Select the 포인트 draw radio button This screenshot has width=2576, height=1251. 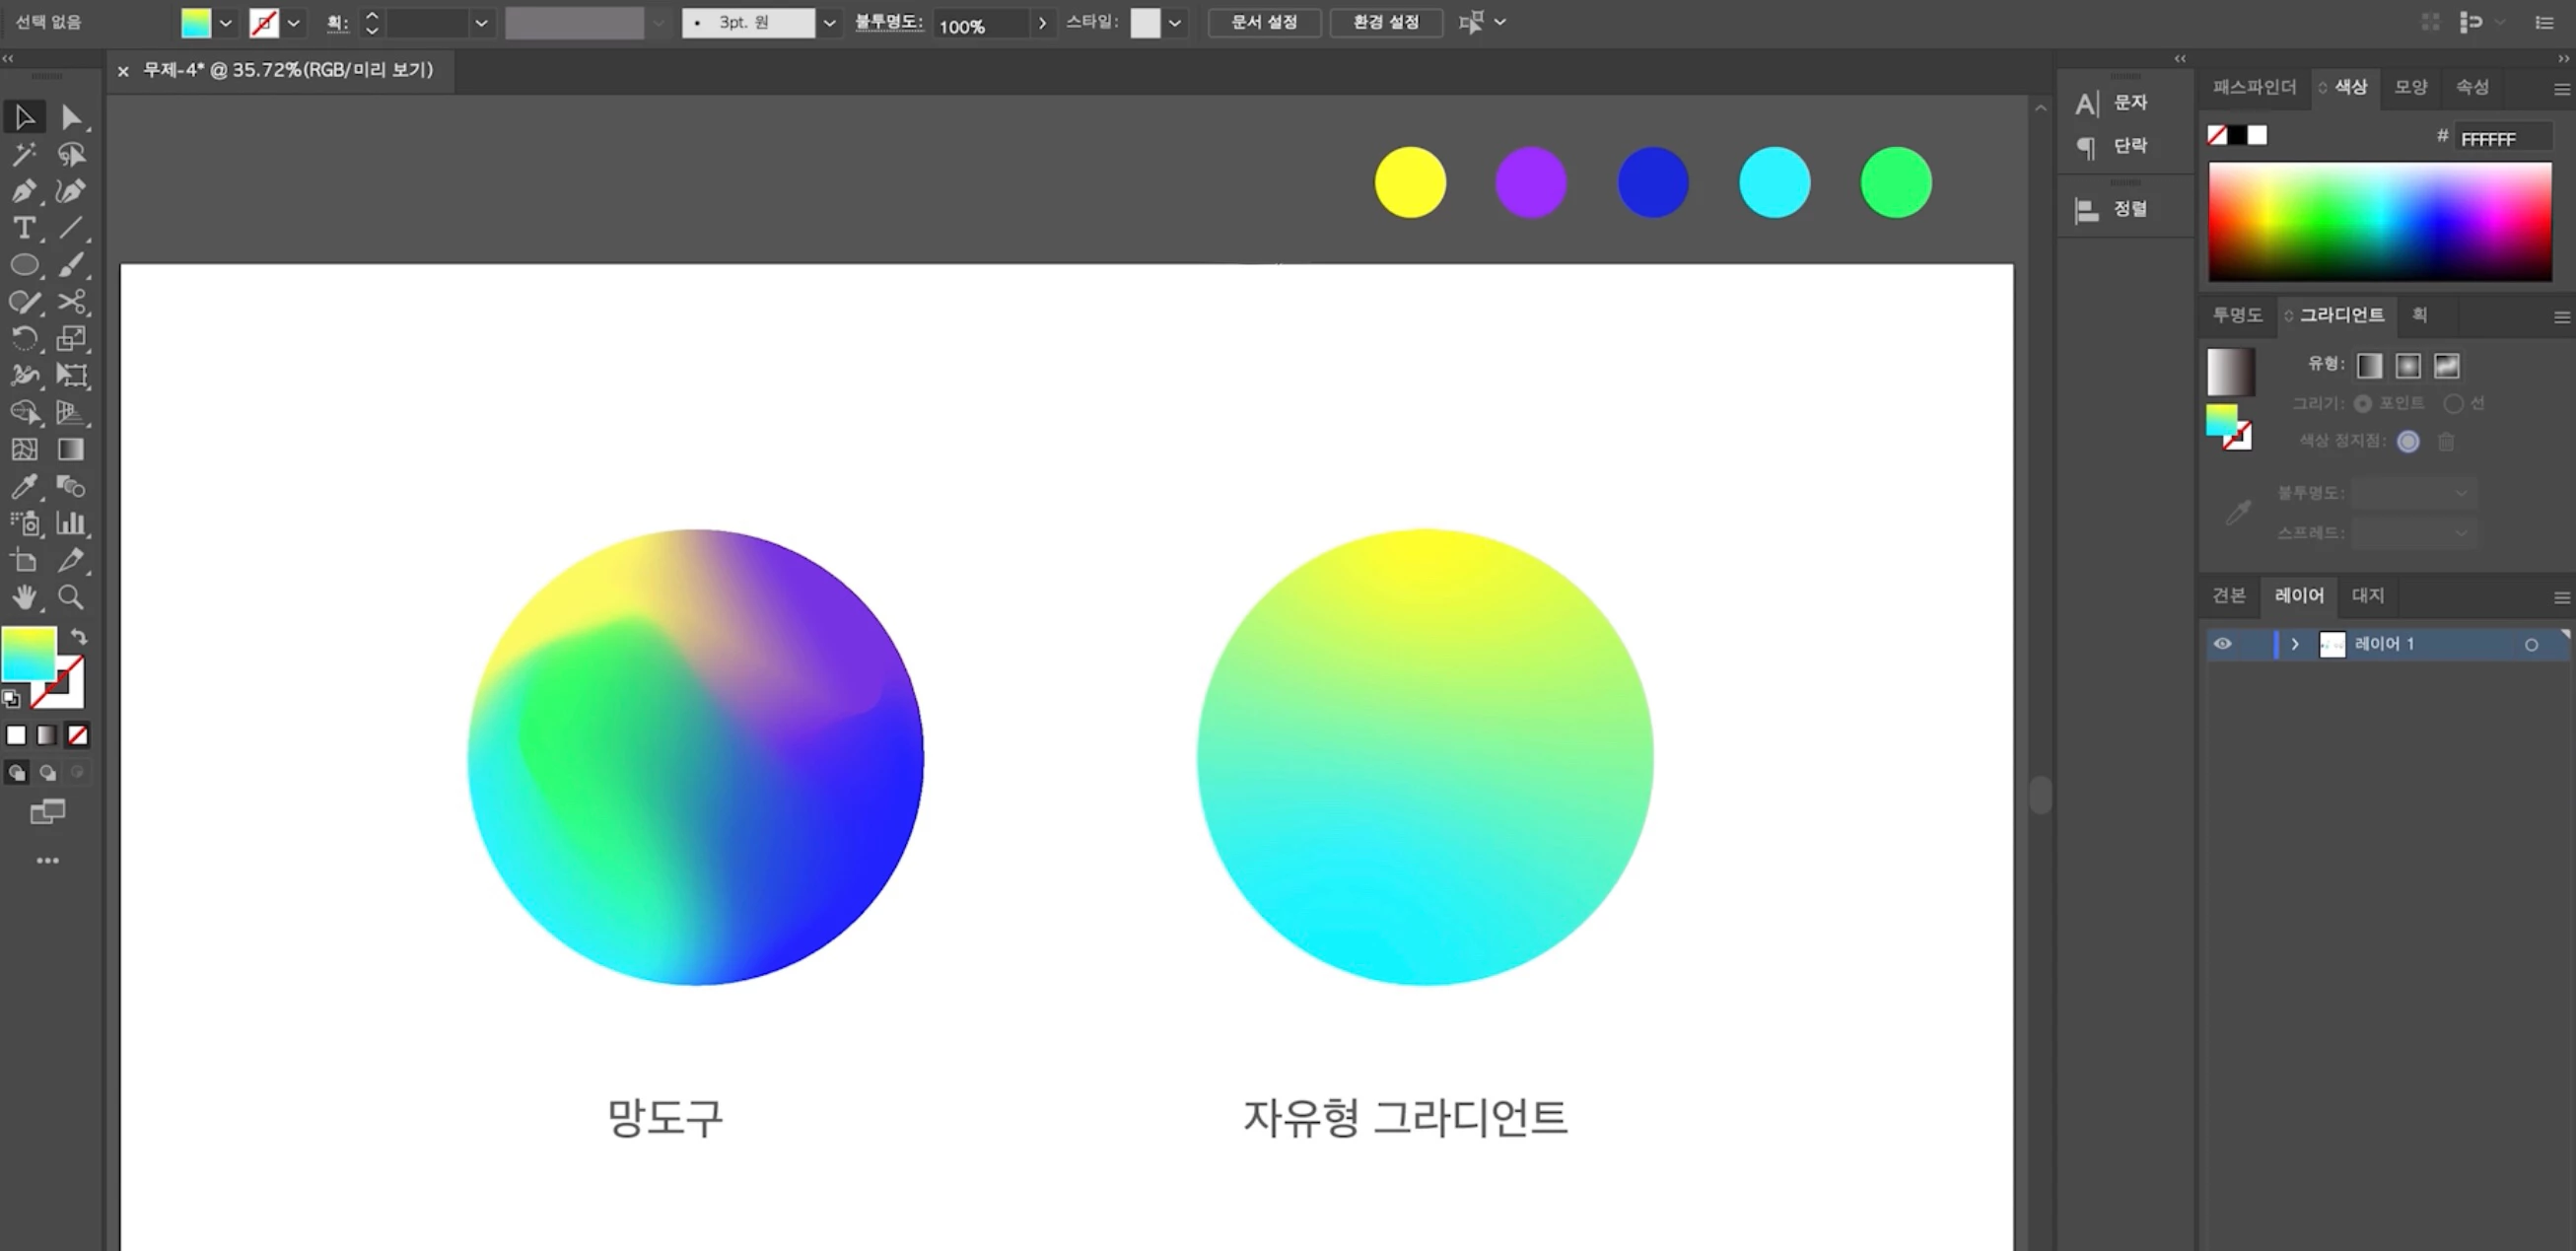click(x=2362, y=404)
